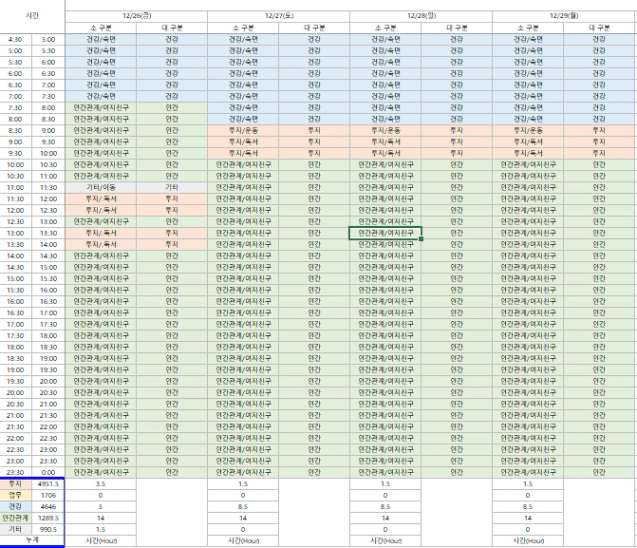
Task: Click 대 구분 header under 12/29(월)
Action: [599, 27]
